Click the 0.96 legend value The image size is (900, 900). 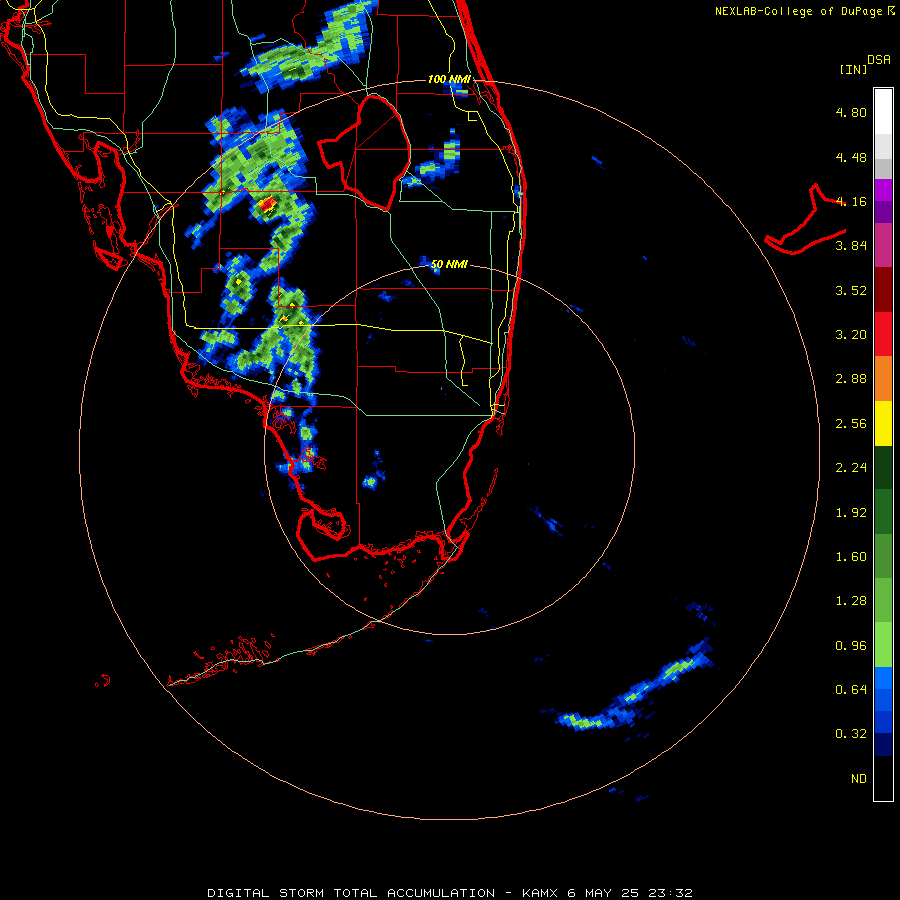click(x=851, y=646)
